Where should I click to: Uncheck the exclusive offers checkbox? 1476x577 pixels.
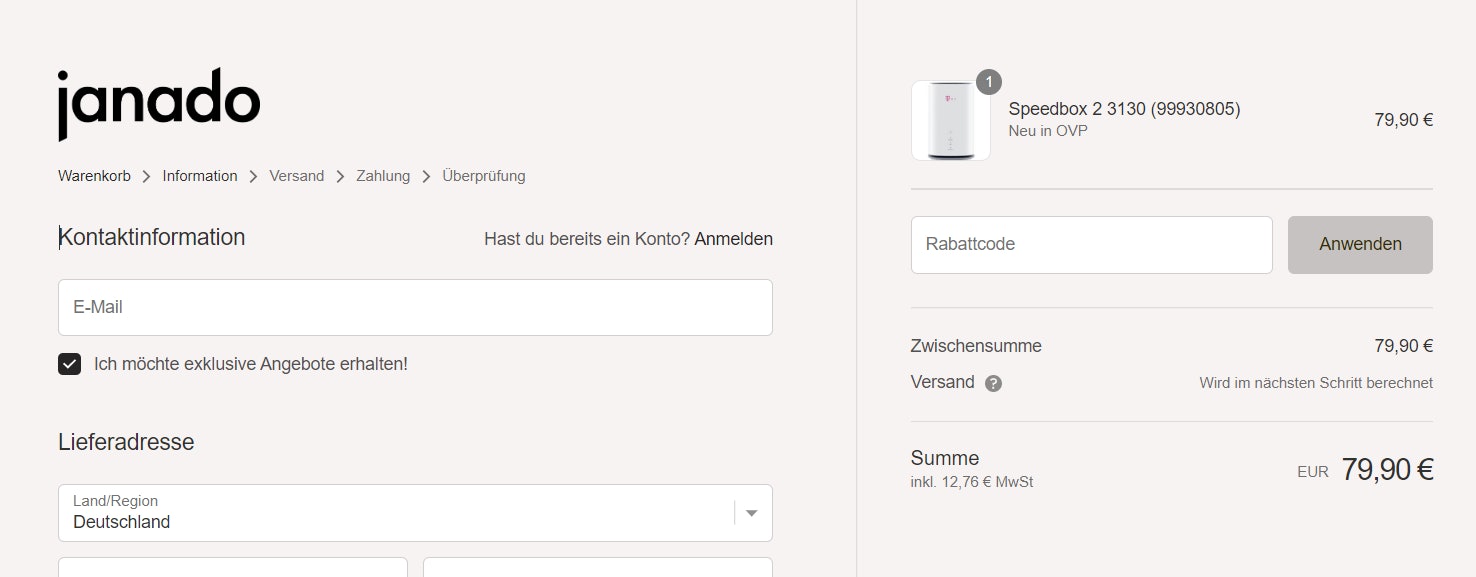point(69,364)
